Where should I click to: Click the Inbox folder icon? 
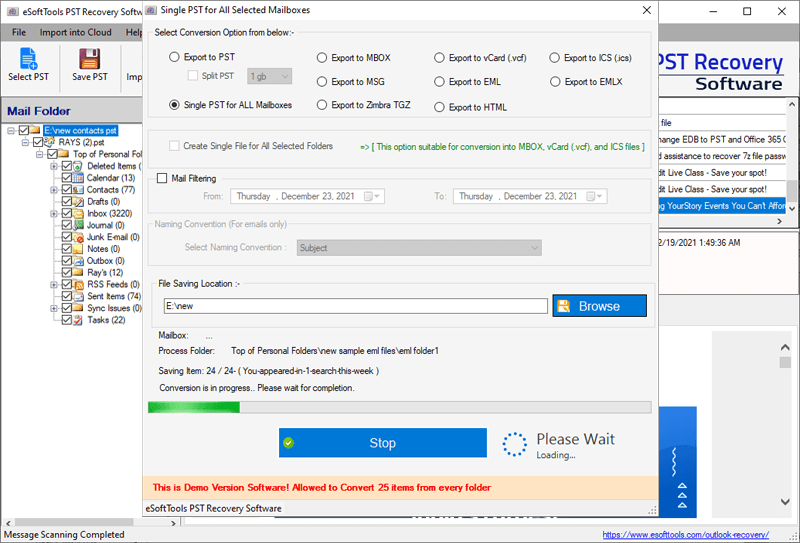click(x=78, y=213)
